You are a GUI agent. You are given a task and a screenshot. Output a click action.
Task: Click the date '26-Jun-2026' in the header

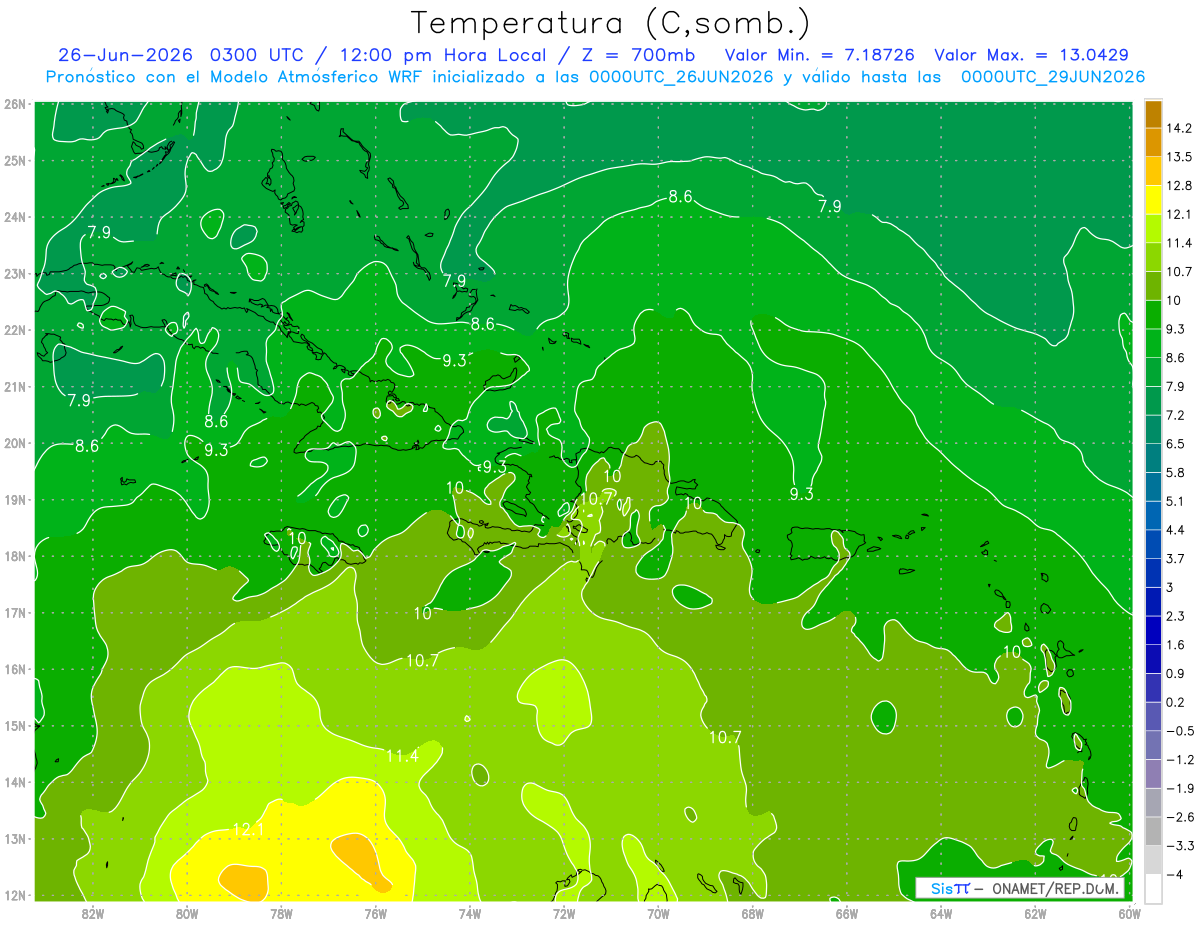(x=126, y=55)
